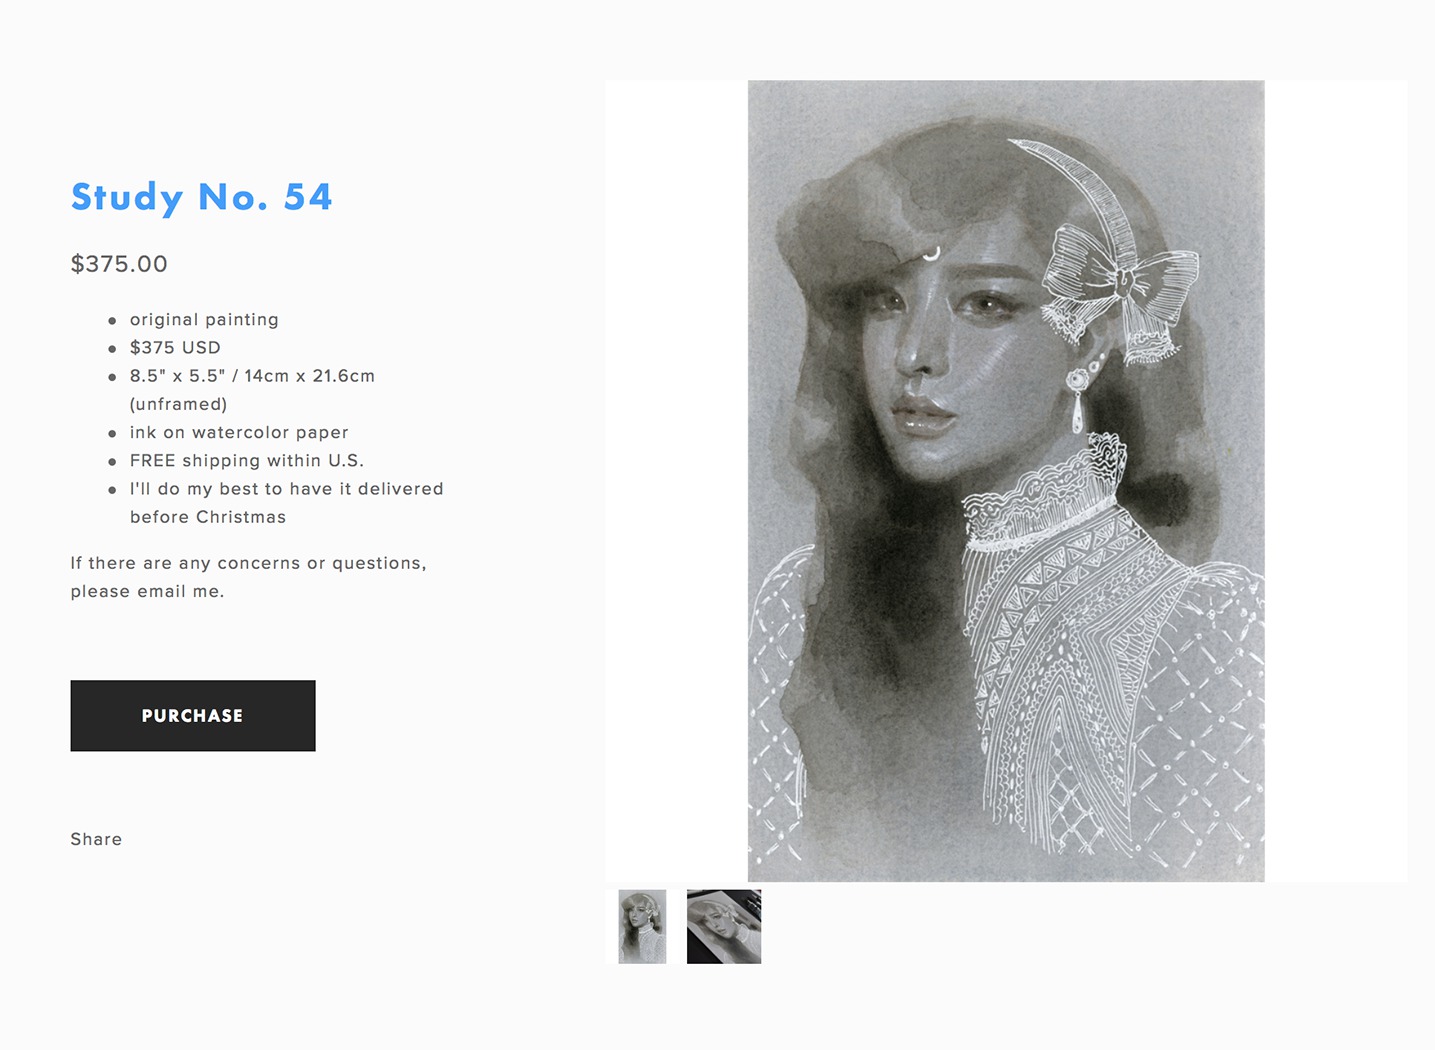The width and height of the screenshot is (1435, 1050).
Task: Select the second angled photo thumbnail
Action: [x=724, y=927]
